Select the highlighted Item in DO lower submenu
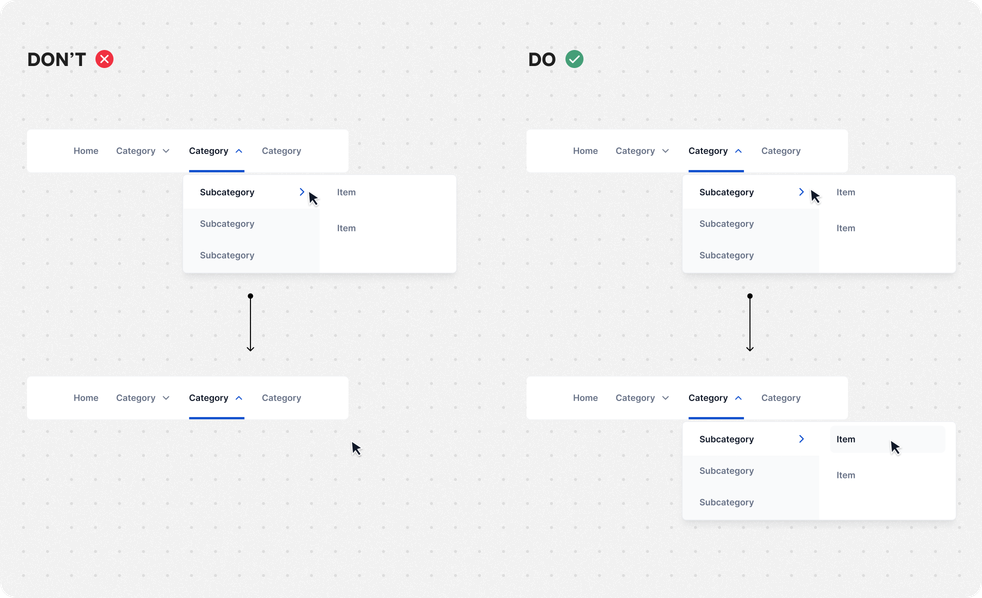982x598 pixels. (846, 439)
